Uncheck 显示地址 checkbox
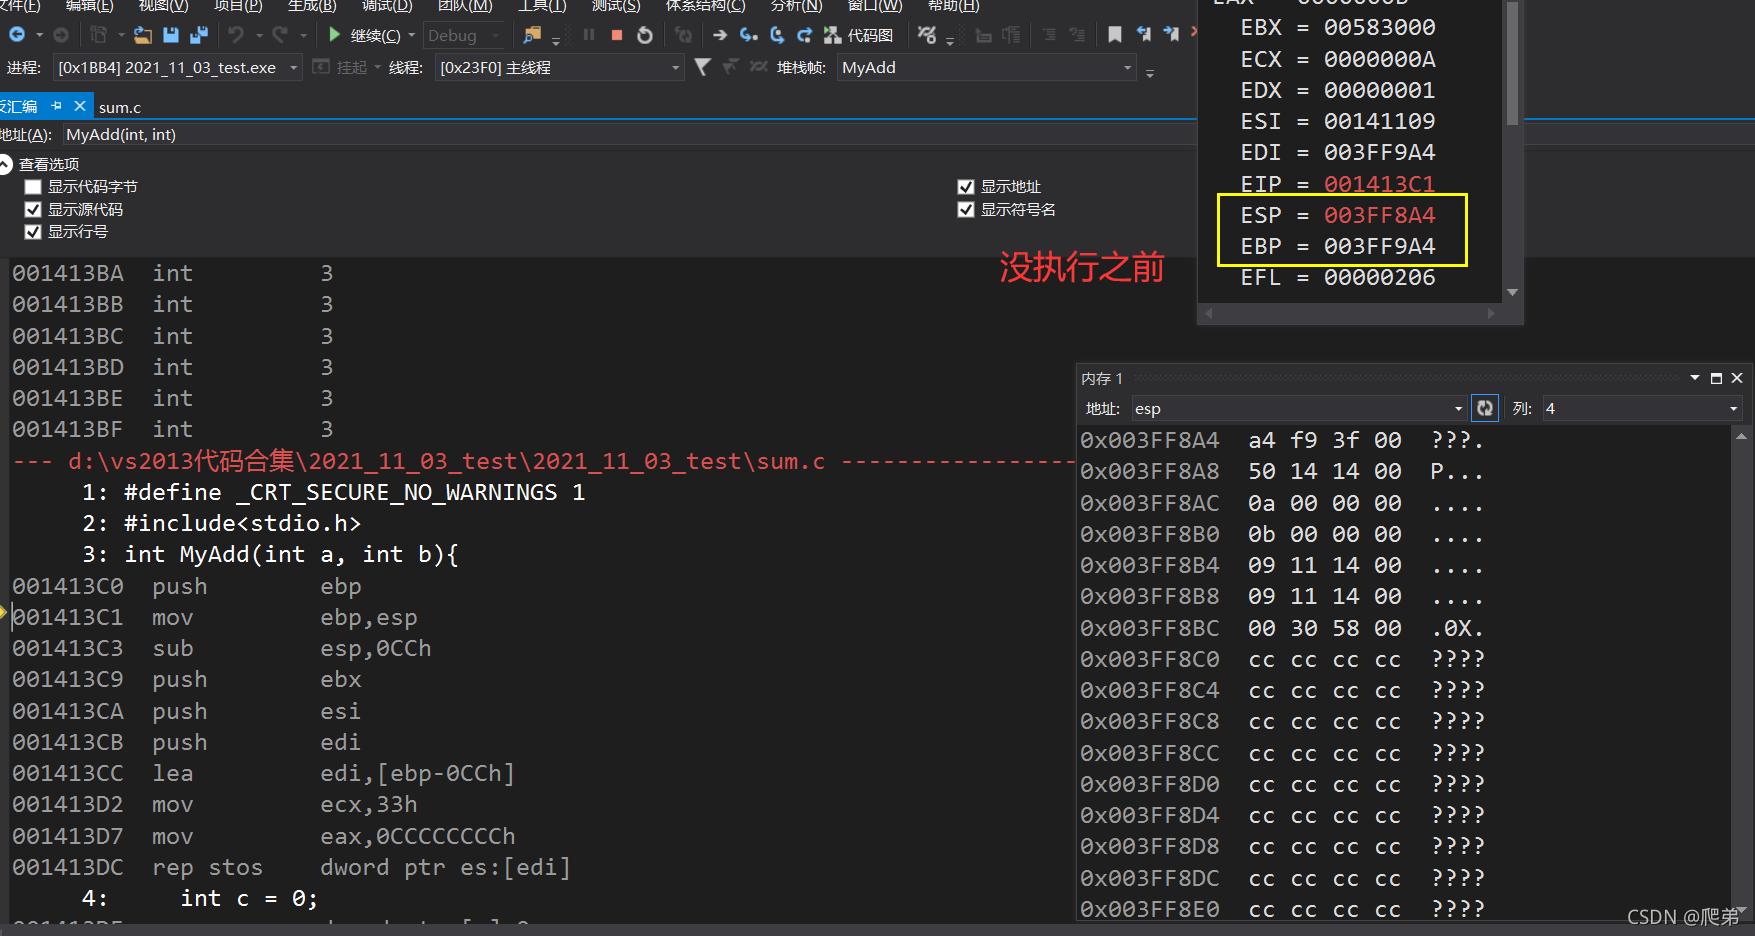 click(966, 187)
